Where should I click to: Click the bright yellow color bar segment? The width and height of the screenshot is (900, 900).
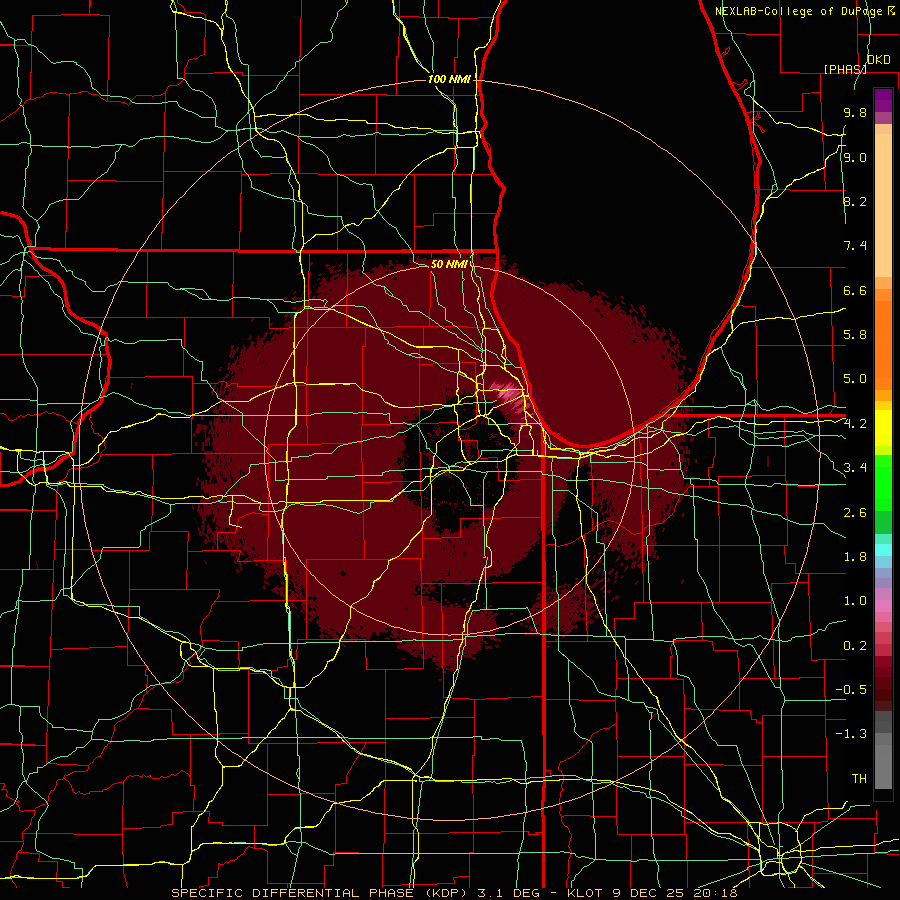(883, 428)
